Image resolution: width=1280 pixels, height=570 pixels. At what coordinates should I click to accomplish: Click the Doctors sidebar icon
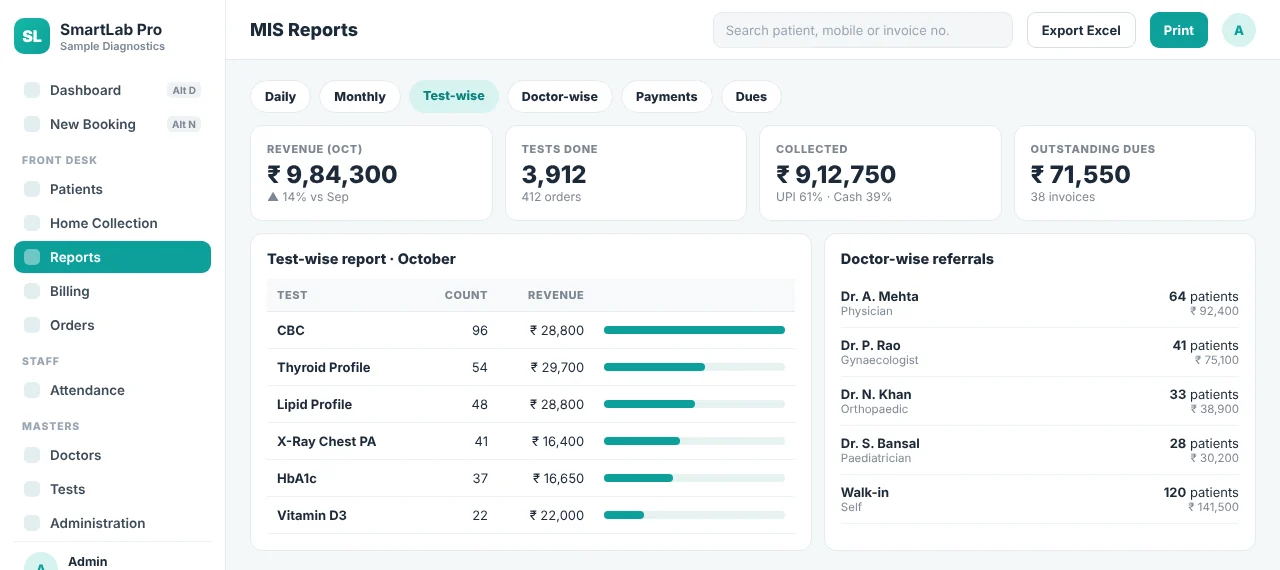[32, 455]
